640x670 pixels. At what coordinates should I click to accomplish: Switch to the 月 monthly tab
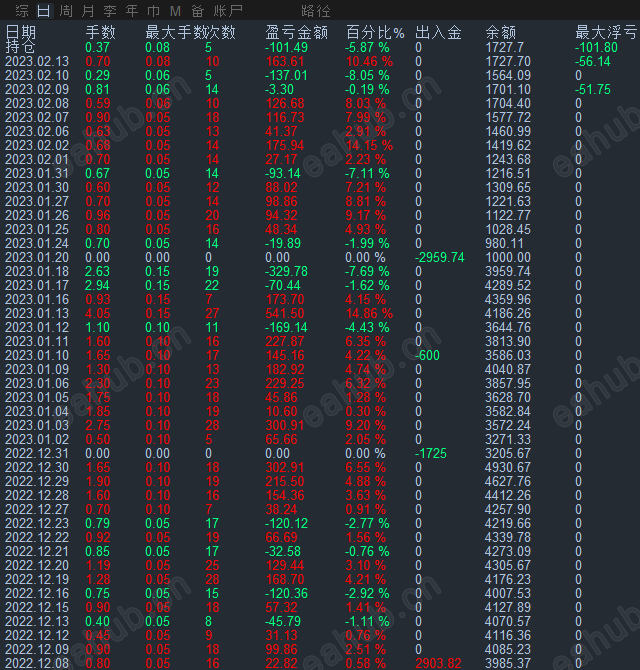pos(88,11)
